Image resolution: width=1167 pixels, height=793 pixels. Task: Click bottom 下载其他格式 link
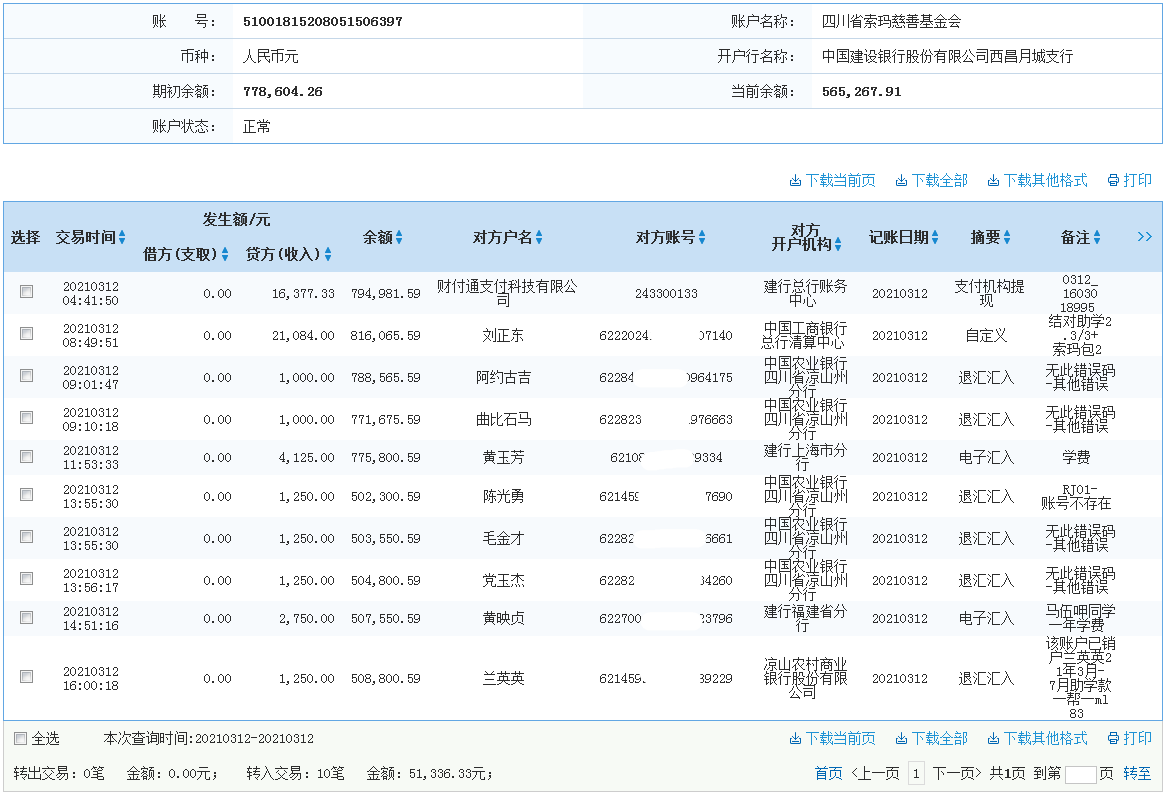point(1037,739)
